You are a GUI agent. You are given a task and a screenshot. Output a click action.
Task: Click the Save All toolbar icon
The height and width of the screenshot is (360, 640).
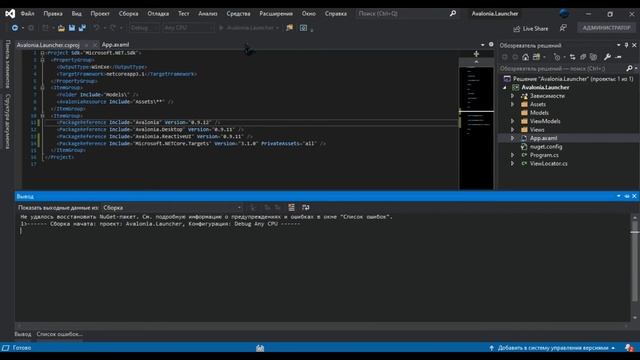click(82, 28)
